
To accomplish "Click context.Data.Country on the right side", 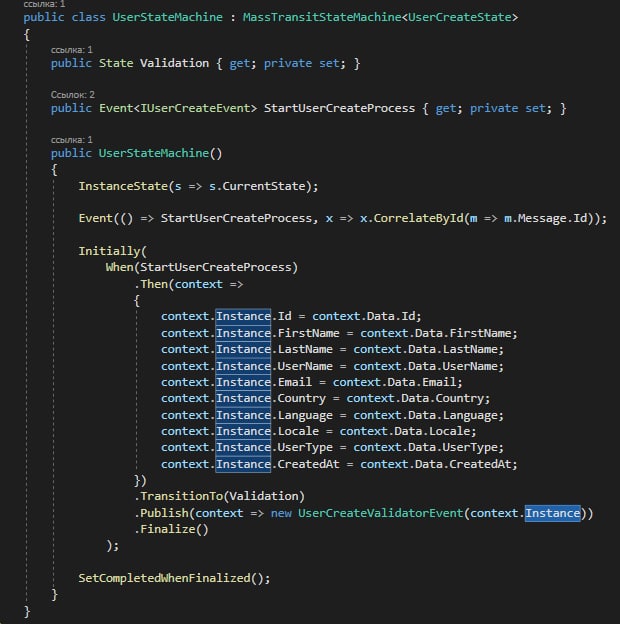I will pyautogui.click(x=415, y=399).
